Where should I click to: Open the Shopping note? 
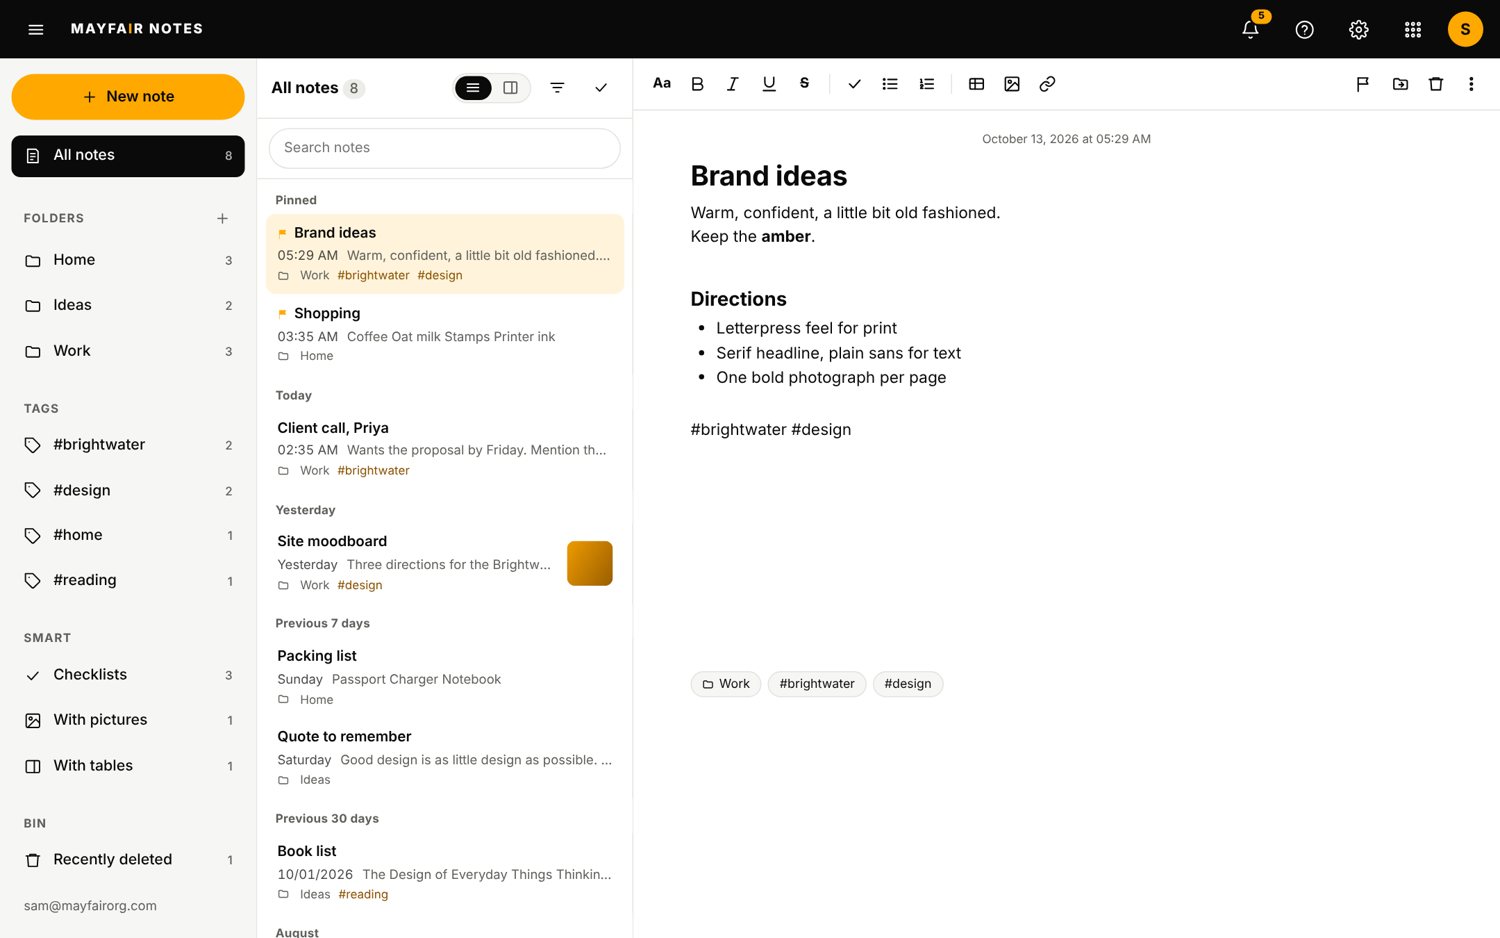(x=445, y=334)
